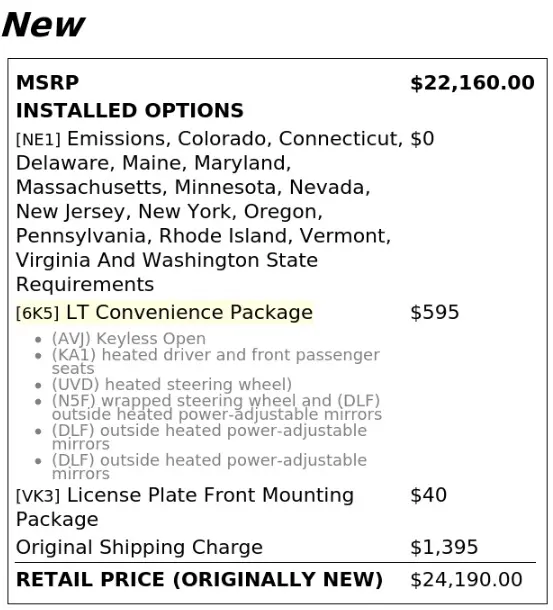The image size is (553, 610).
Task: Click the Original Shipping Charge label
Action: [139, 548]
